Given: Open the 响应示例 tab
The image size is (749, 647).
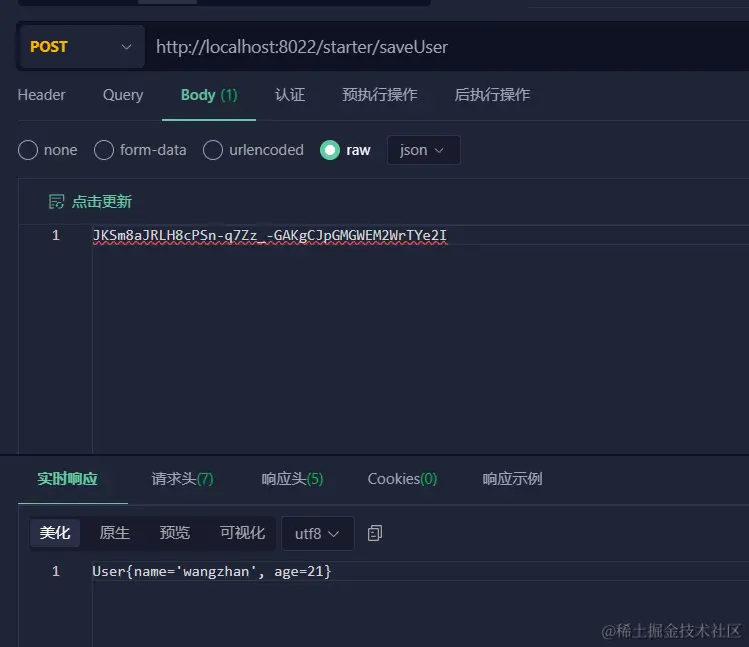Looking at the screenshot, I should 512,479.
